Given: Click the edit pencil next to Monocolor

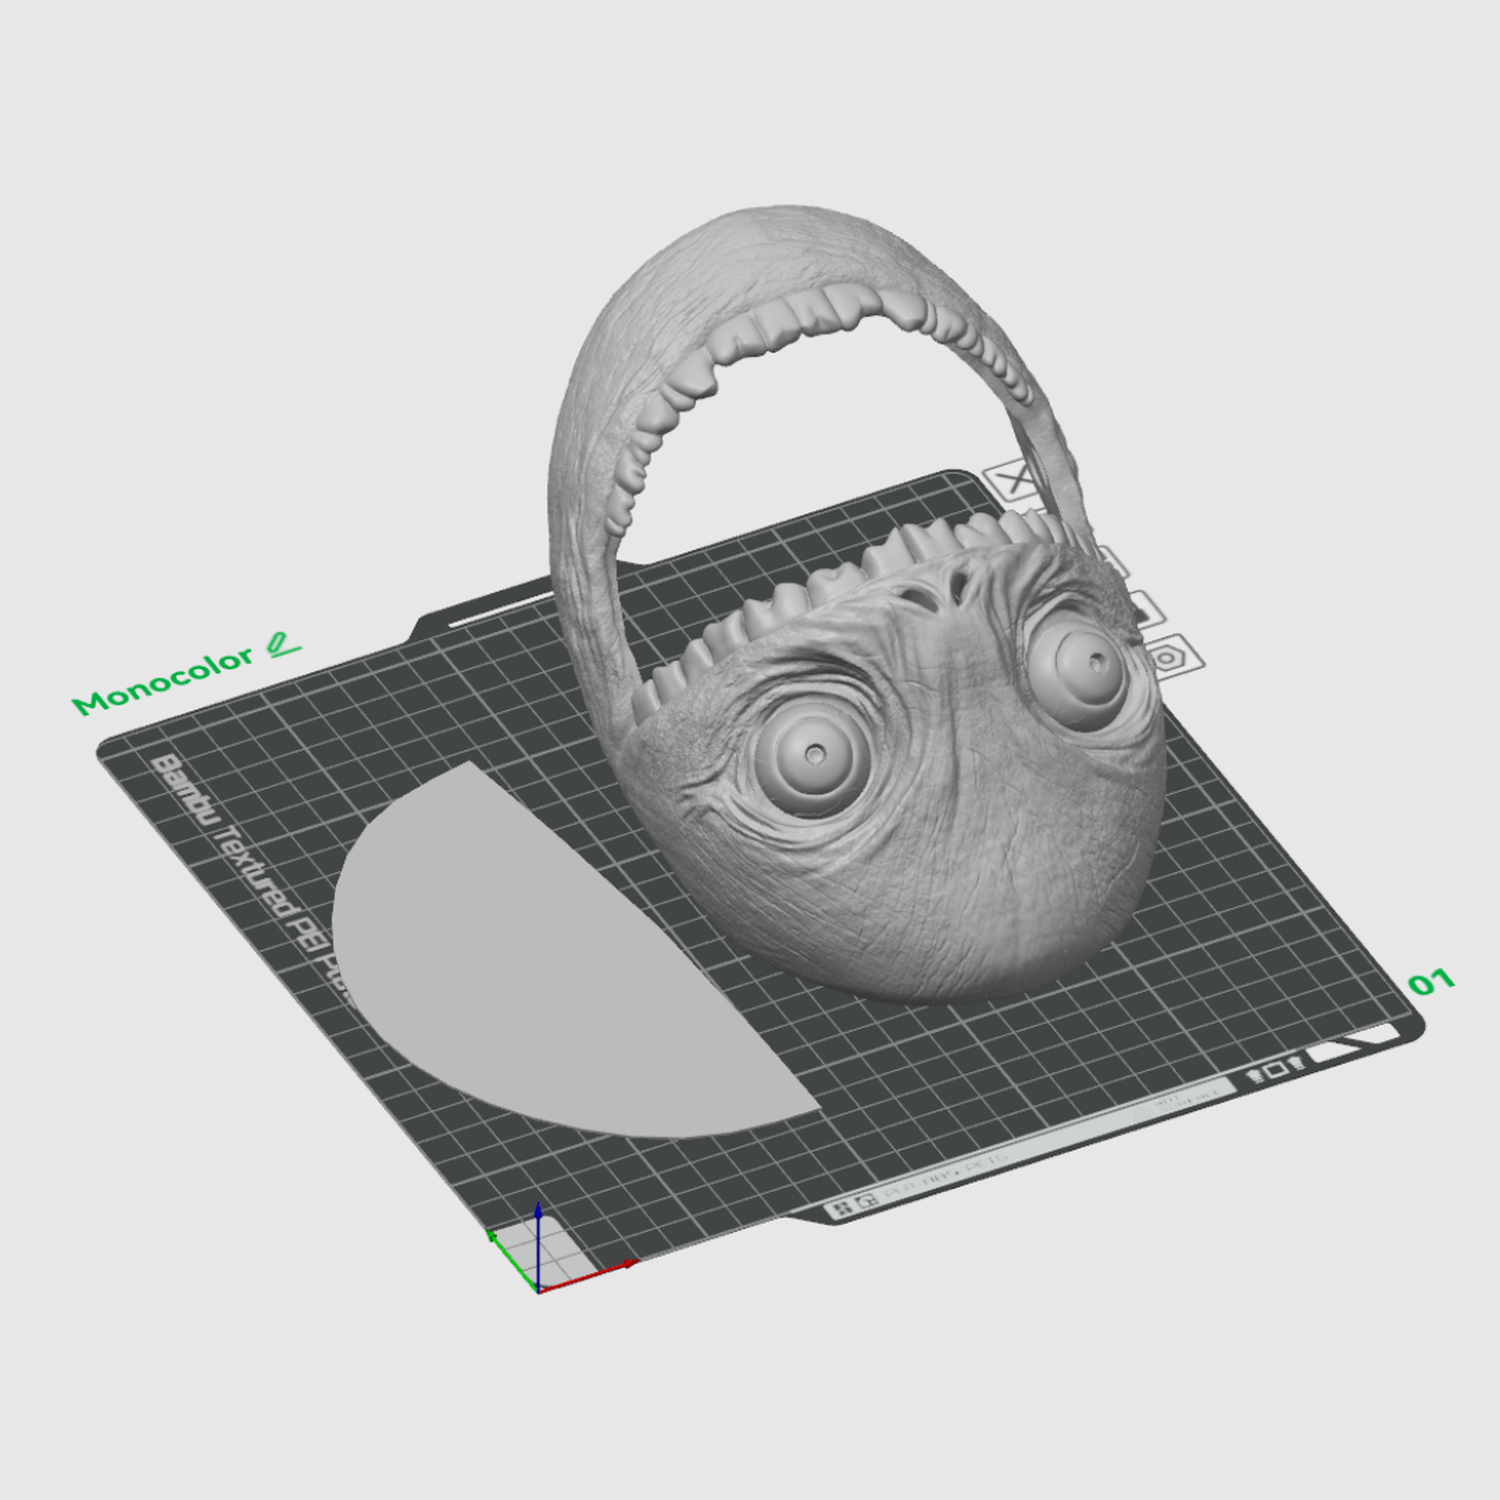Looking at the screenshot, I should 284,645.
